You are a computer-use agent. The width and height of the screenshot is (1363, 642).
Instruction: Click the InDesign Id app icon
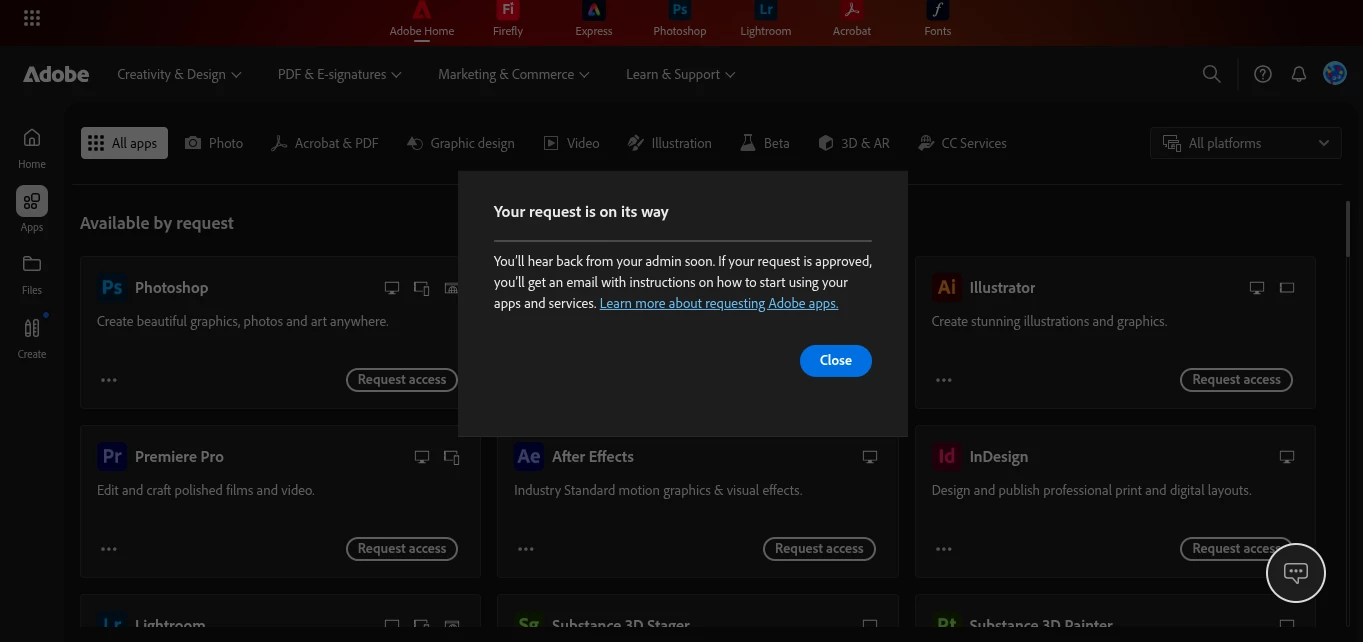click(946, 457)
